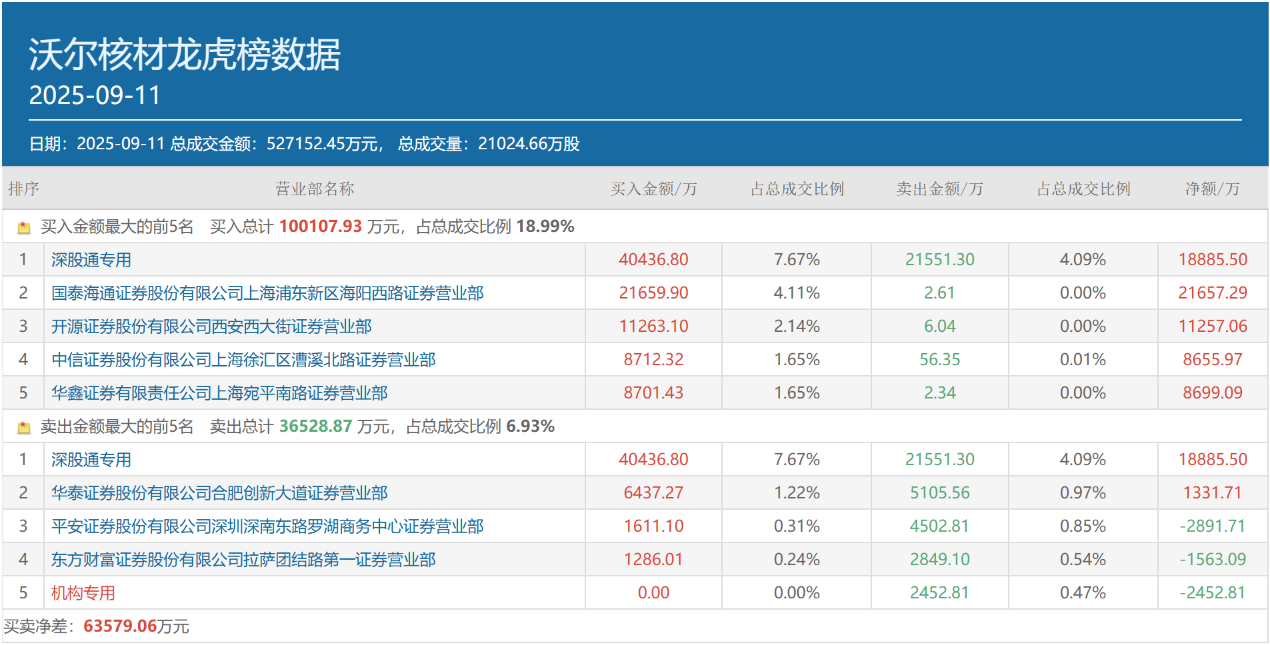Click the red 机构专用 link
This screenshot has width=1270, height=645.
tap(83, 593)
